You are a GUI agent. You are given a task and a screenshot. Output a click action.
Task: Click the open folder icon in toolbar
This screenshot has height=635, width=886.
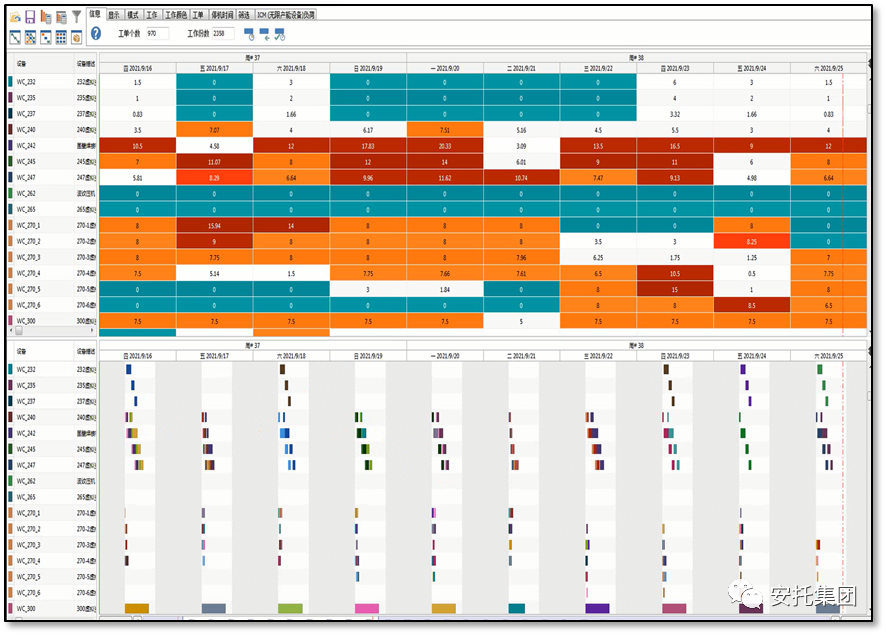coord(15,17)
